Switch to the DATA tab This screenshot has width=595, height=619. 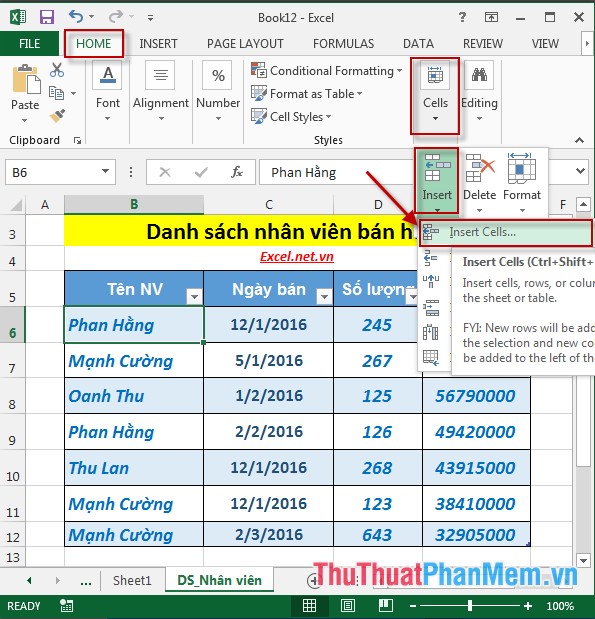point(418,43)
